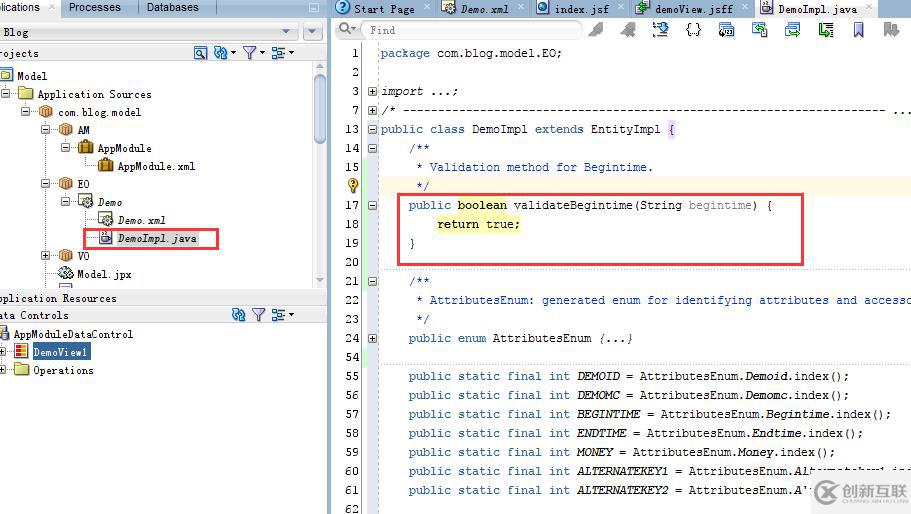Click the Find Previous arrow icon
This screenshot has width=911, height=514.
[x=596, y=29]
